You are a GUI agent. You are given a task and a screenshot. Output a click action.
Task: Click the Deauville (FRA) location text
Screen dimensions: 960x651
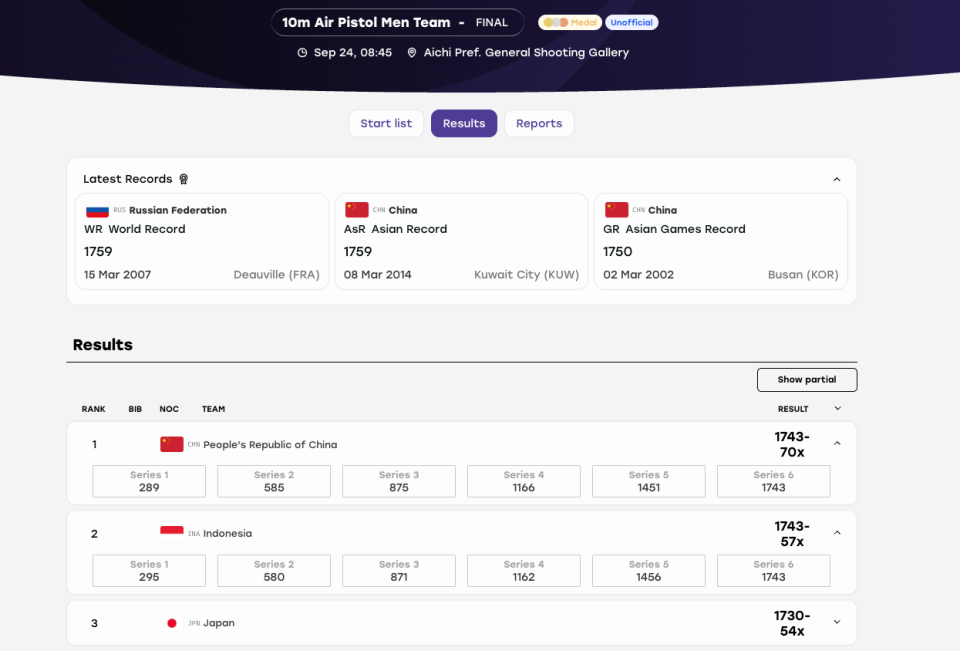point(277,275)
